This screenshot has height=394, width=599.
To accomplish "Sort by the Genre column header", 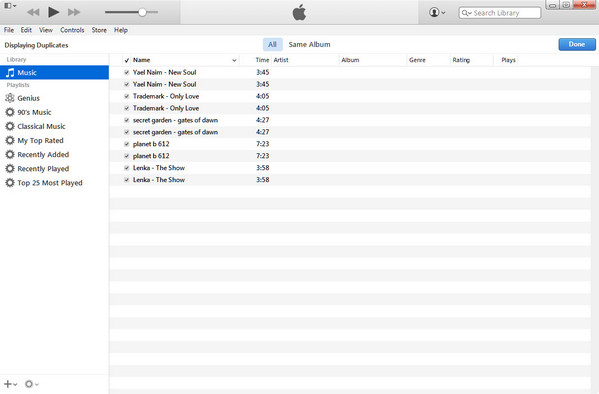I will coord(417,60).
